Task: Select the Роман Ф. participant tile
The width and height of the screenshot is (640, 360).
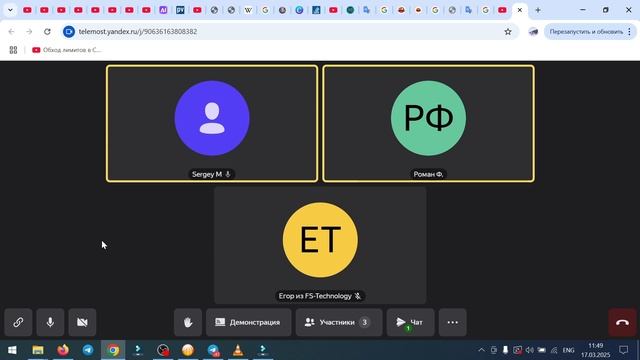Action: click(428, 123)
